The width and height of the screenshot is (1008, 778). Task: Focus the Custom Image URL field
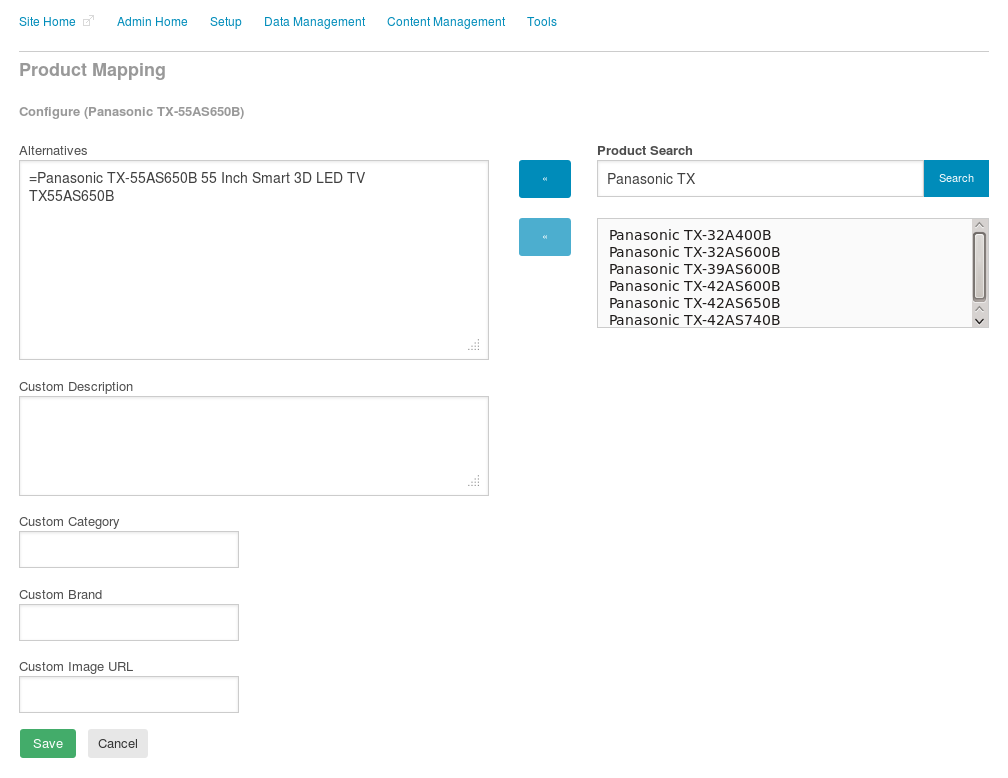coord(129,694)
